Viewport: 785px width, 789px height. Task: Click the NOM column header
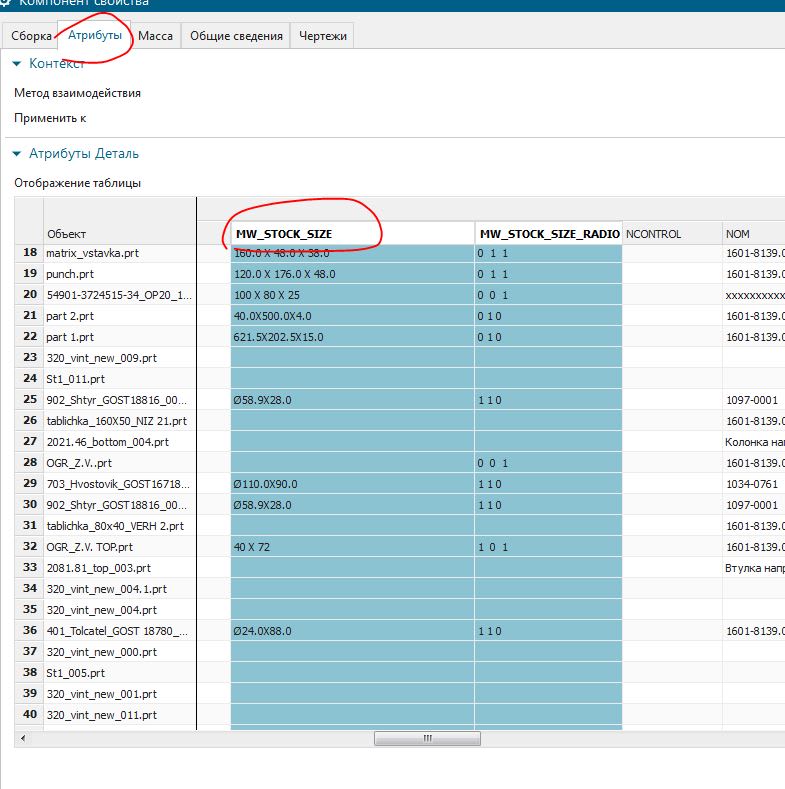(754, 234)
